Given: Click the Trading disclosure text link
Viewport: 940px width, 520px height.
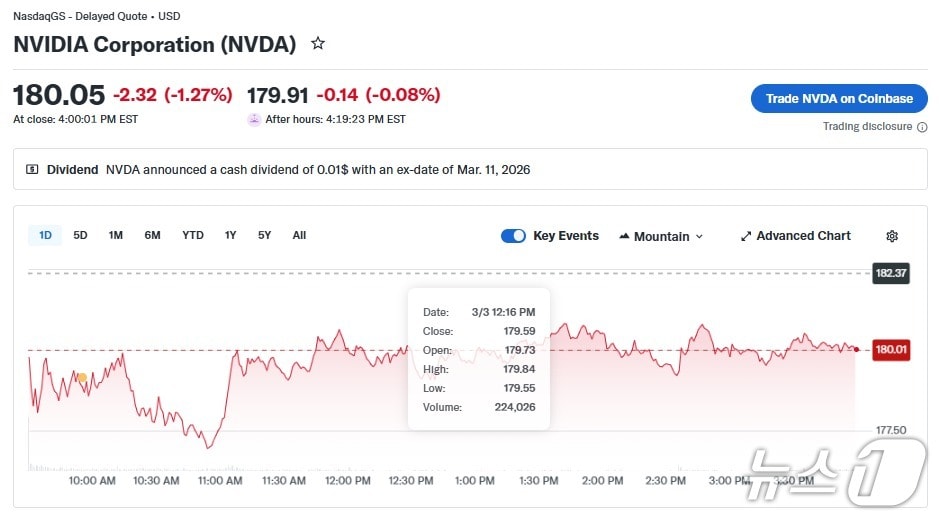Looking at the screenshot, I should [x=867, y=127].
